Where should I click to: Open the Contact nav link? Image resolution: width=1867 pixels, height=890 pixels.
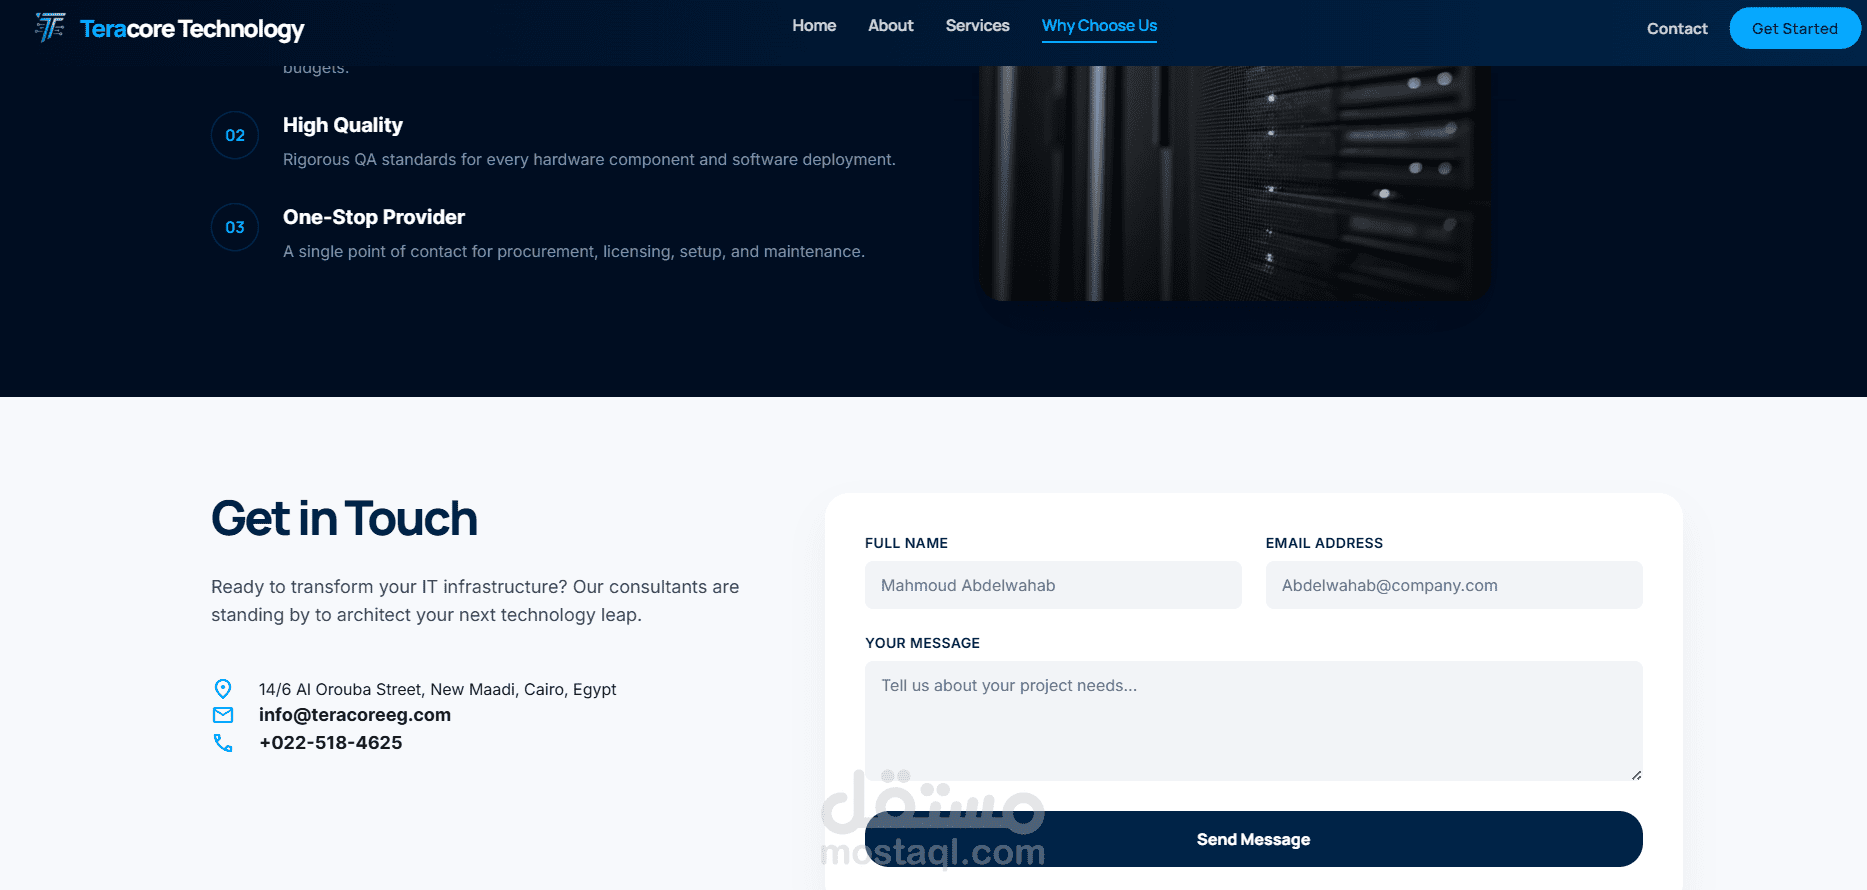coord(1677,29)
